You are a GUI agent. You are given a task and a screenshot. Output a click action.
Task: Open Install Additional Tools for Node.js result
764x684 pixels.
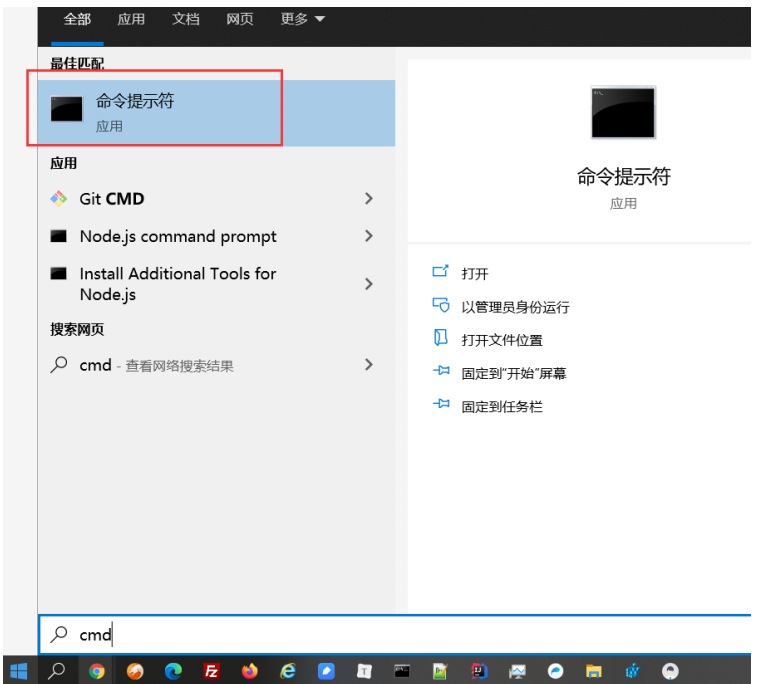coord(216,284)
